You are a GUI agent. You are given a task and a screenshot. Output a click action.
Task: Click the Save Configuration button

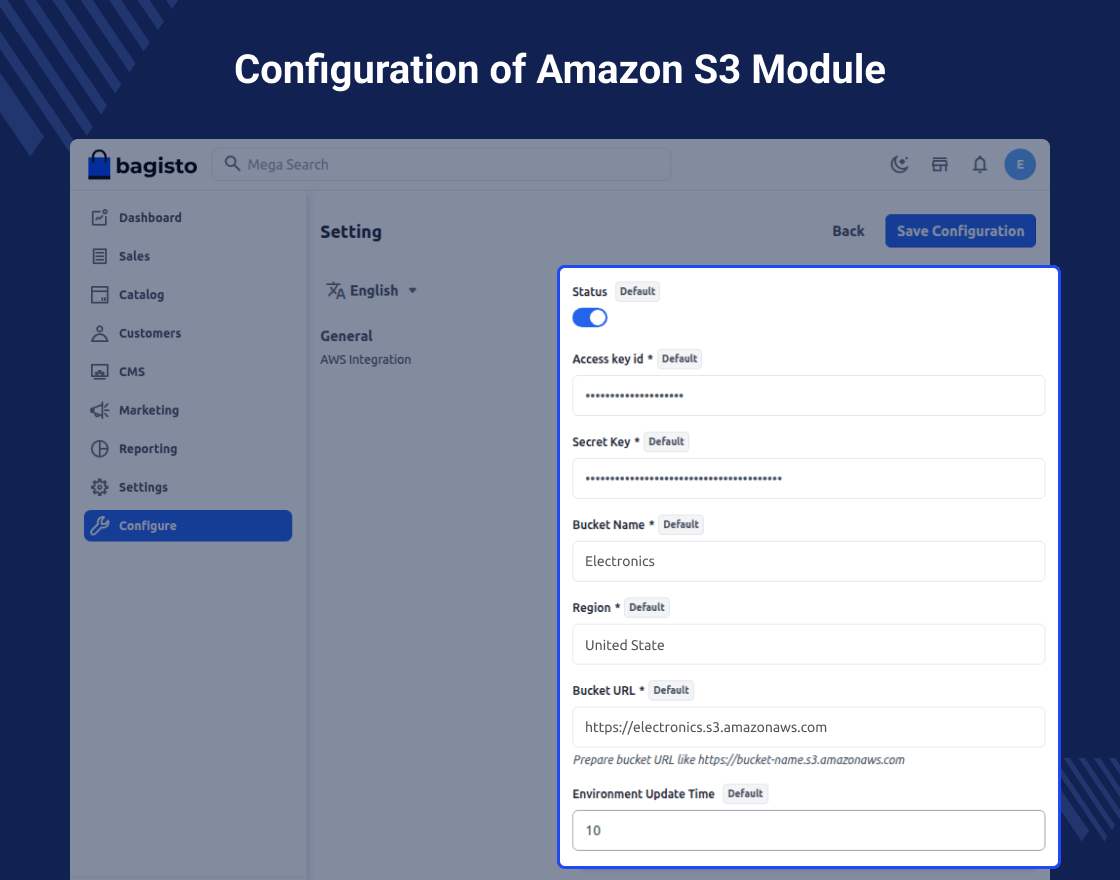[960, 231]
